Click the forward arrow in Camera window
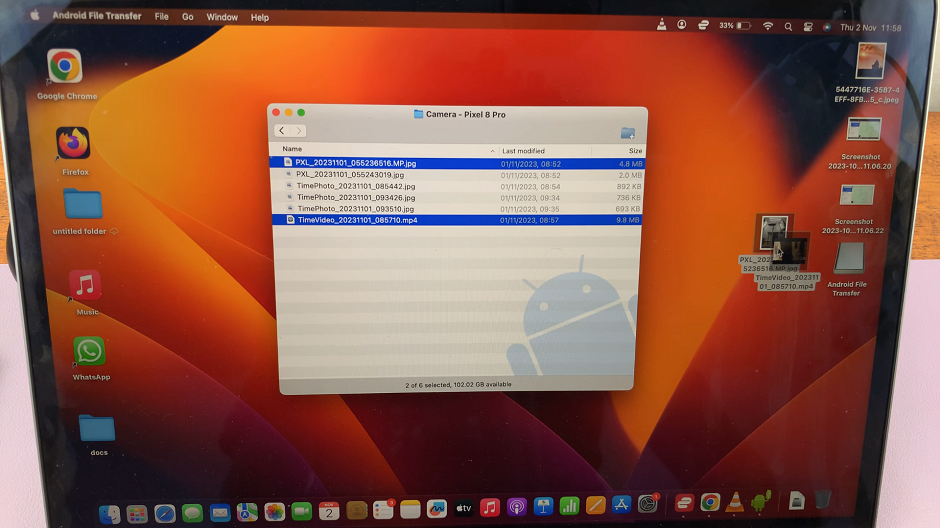Screen dimensions: 940x528 click(299, 131)
